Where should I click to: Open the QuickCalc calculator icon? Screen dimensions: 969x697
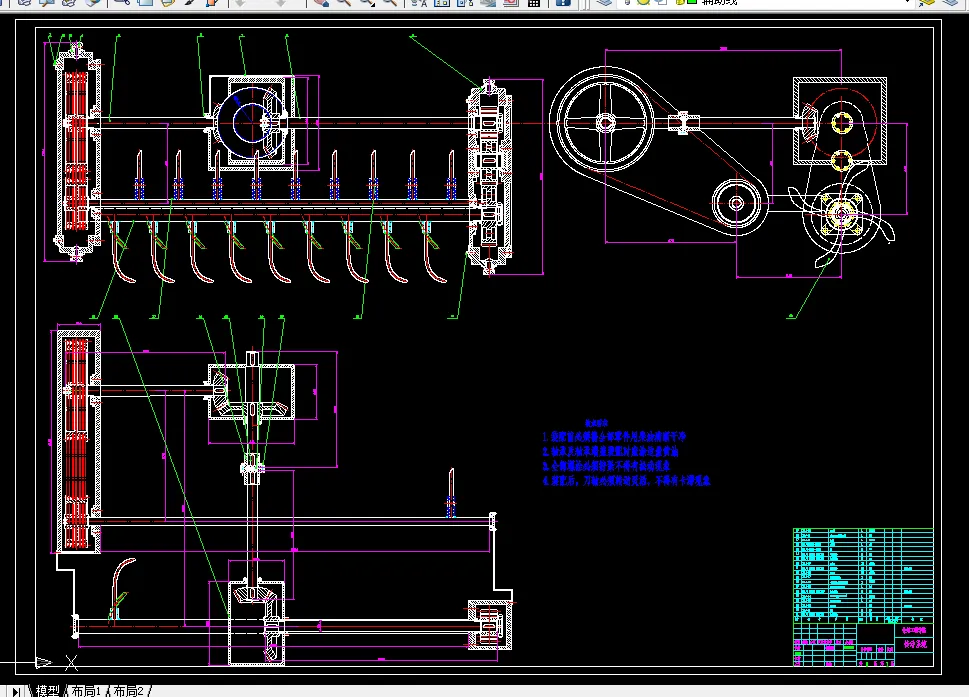coord(534,2)
